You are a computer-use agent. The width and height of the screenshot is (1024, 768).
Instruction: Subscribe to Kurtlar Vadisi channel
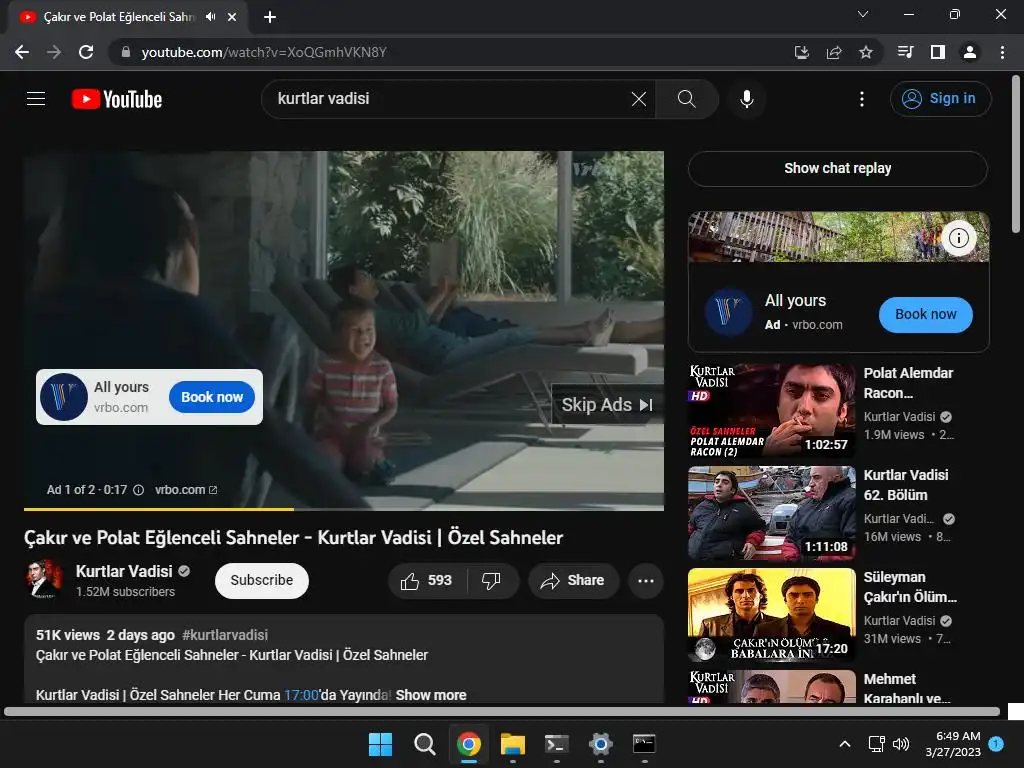click(x=261, y=581)
